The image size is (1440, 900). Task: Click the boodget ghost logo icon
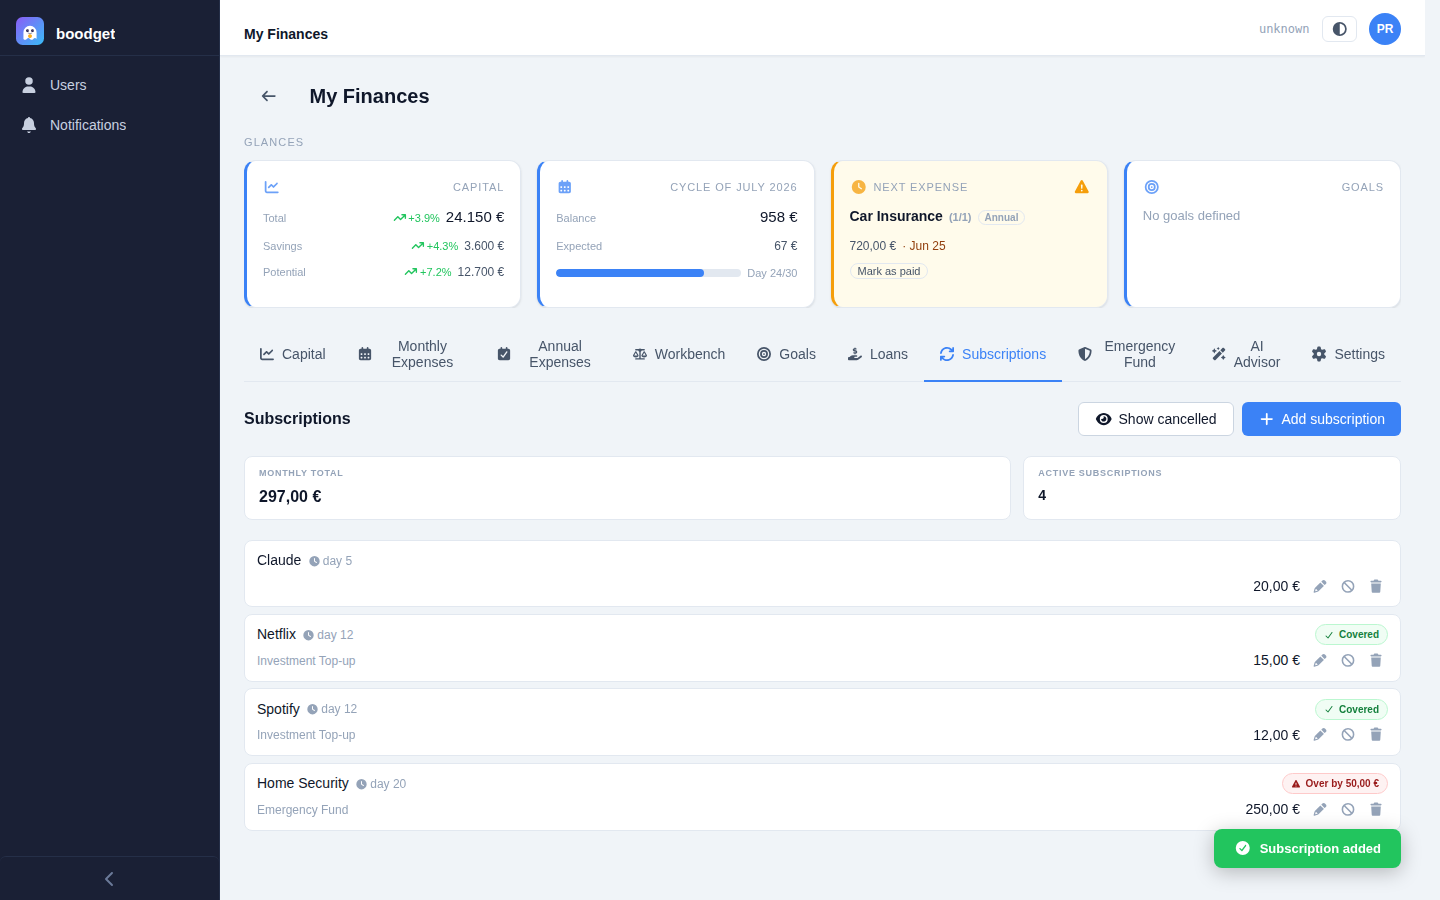coord(30,32)
